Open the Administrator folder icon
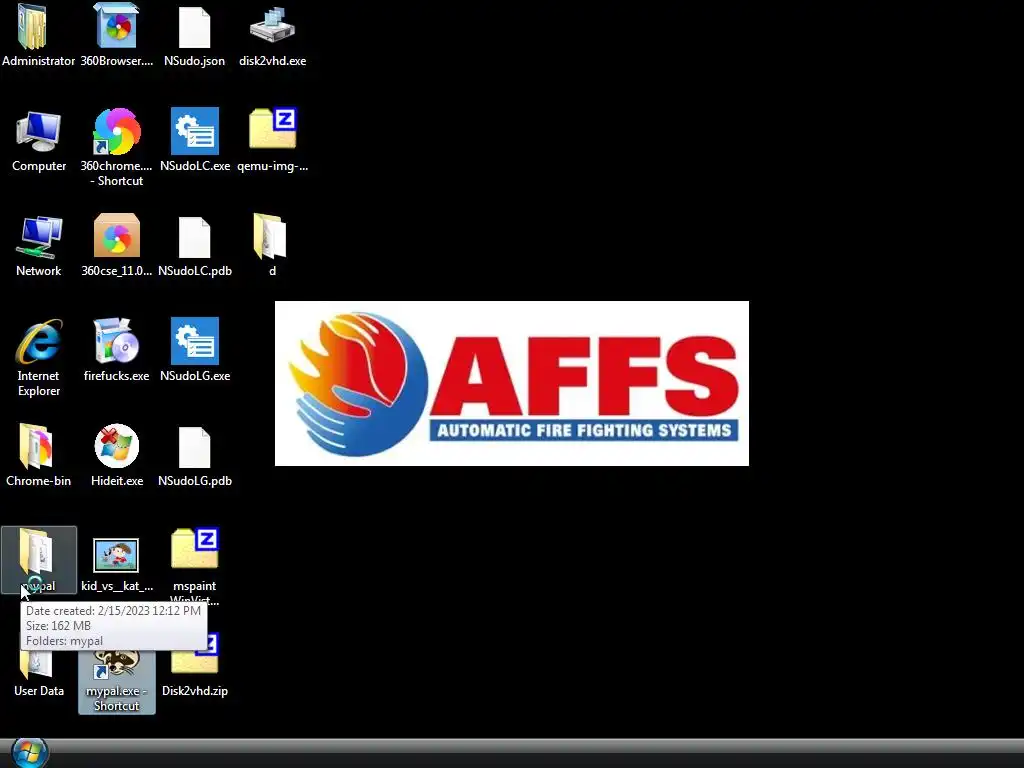 [x=33, y=26]
